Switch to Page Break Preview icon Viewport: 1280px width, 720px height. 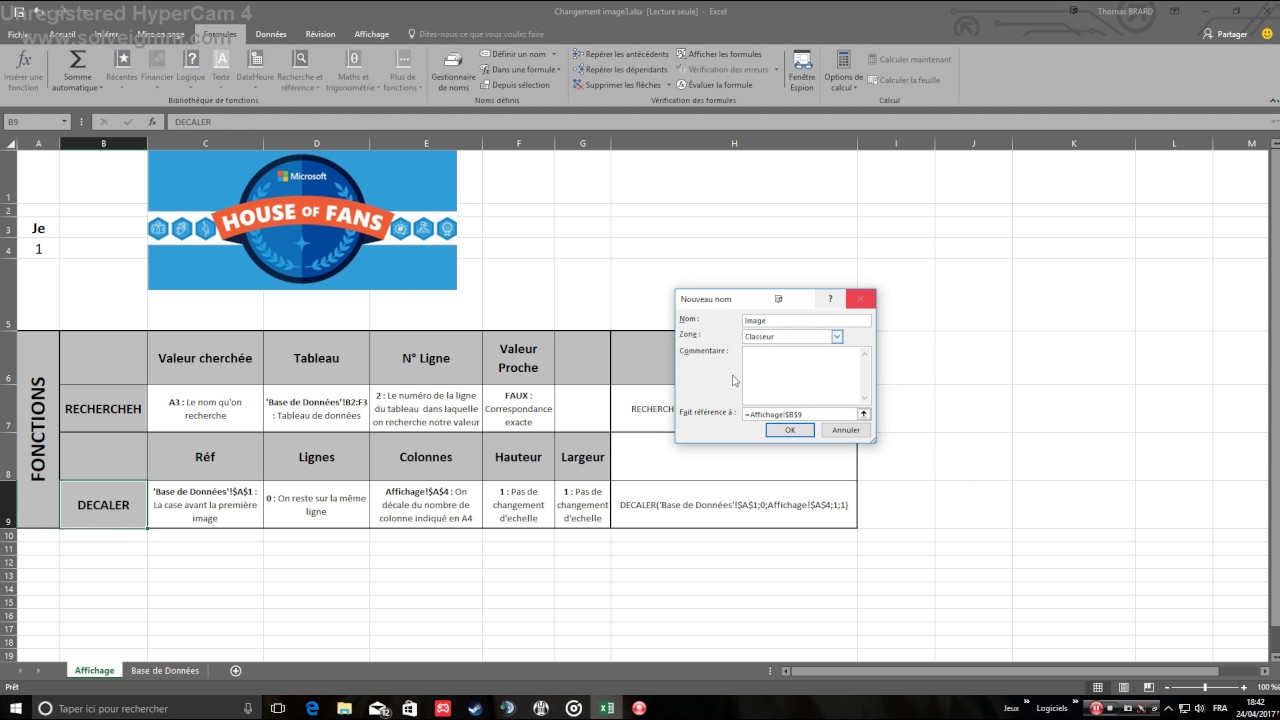pyautogui.click(x=1151, y=687)
